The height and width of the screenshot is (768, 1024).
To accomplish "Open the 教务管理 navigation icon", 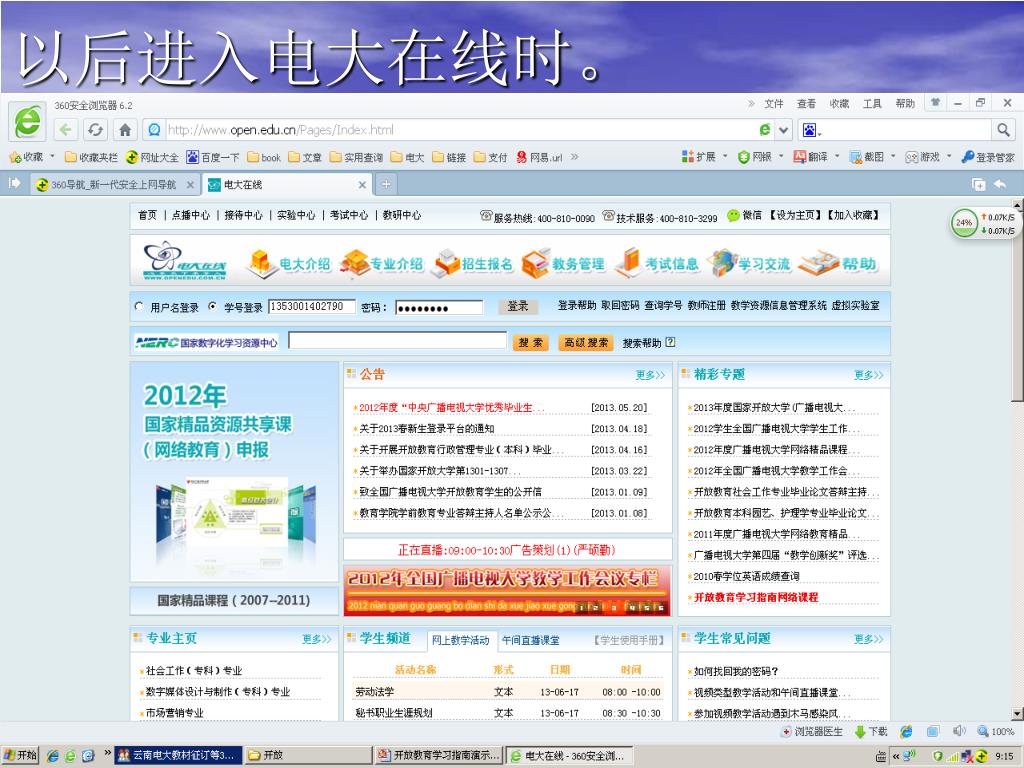I will click(563, 263).
